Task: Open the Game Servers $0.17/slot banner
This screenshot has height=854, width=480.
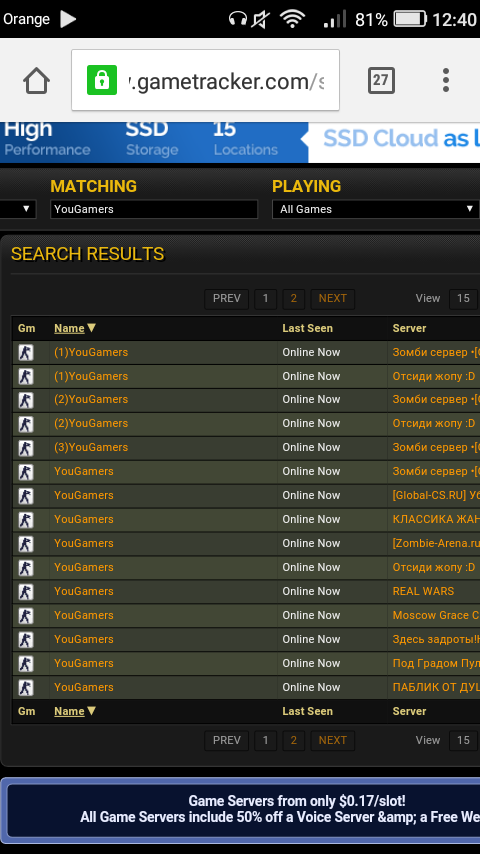Action: click(240, 809)
